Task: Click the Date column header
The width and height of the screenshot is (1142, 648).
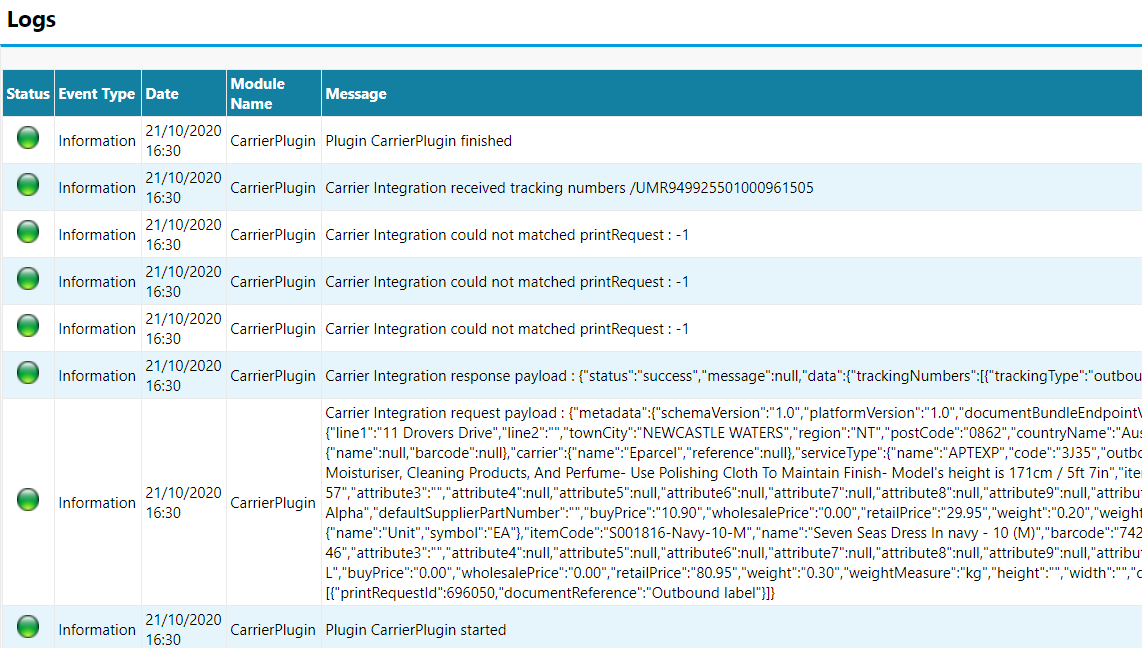Action: coord(162,94)
